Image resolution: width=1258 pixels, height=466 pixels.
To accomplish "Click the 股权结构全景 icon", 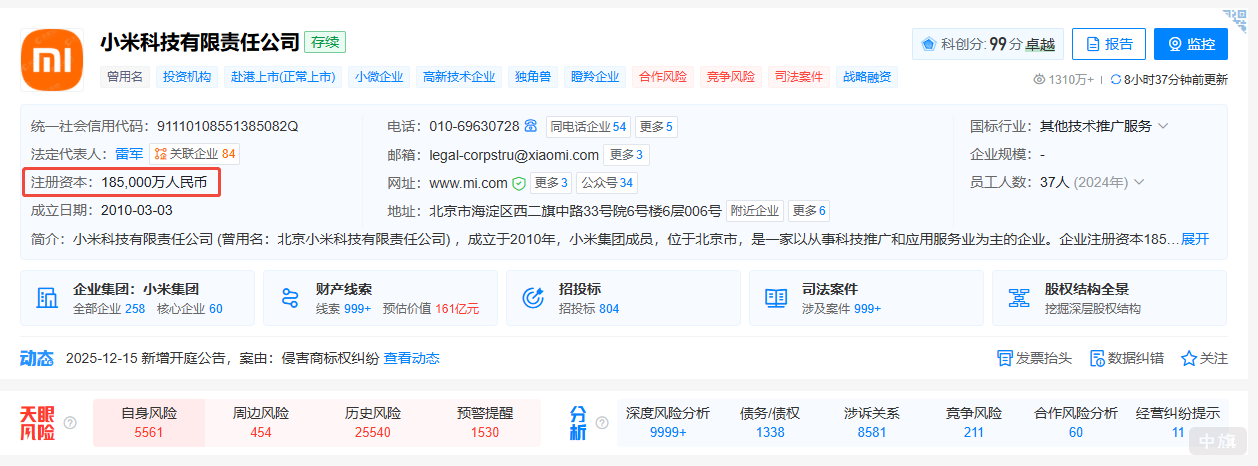I will (1020, 298).
